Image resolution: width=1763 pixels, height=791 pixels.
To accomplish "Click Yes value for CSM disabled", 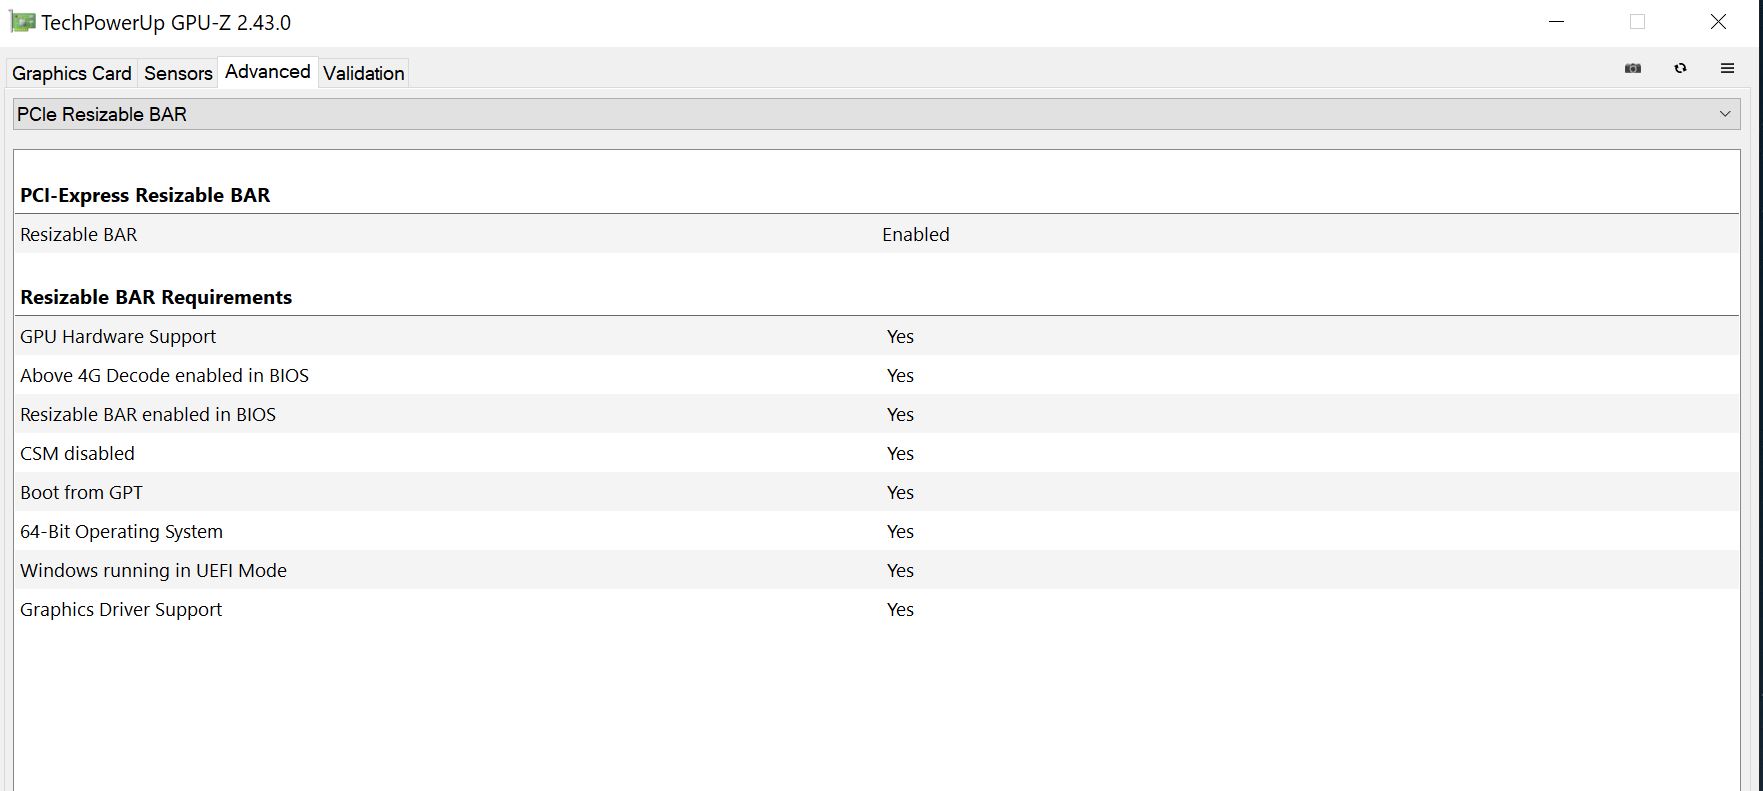I will 900,453.
